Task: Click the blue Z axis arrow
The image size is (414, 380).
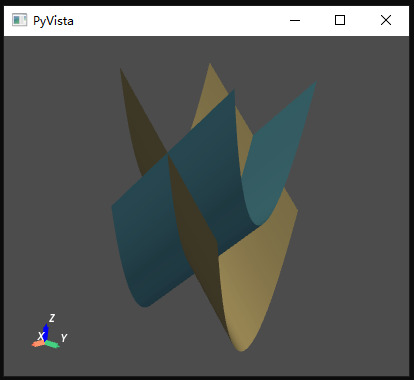Action: pyautogui.click(x=46, y=332)
